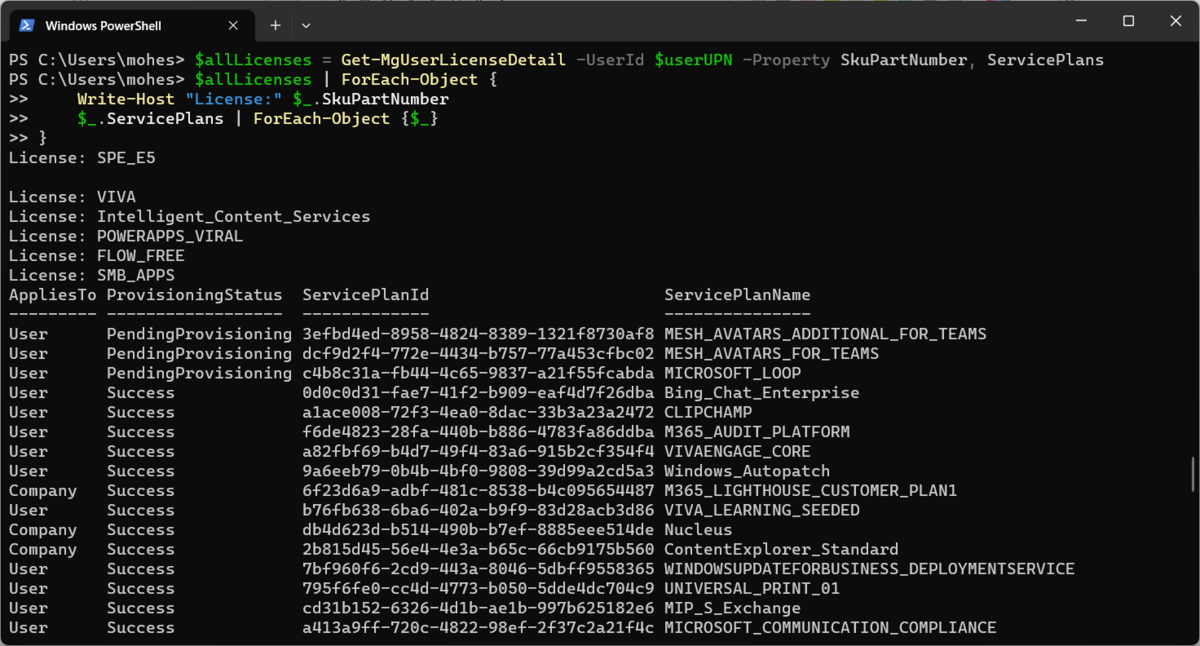Image resolution: width=1200 pixels, height=646 pixels.
Task: Click the License: SPE_E5 line
Action: (82, 158)
